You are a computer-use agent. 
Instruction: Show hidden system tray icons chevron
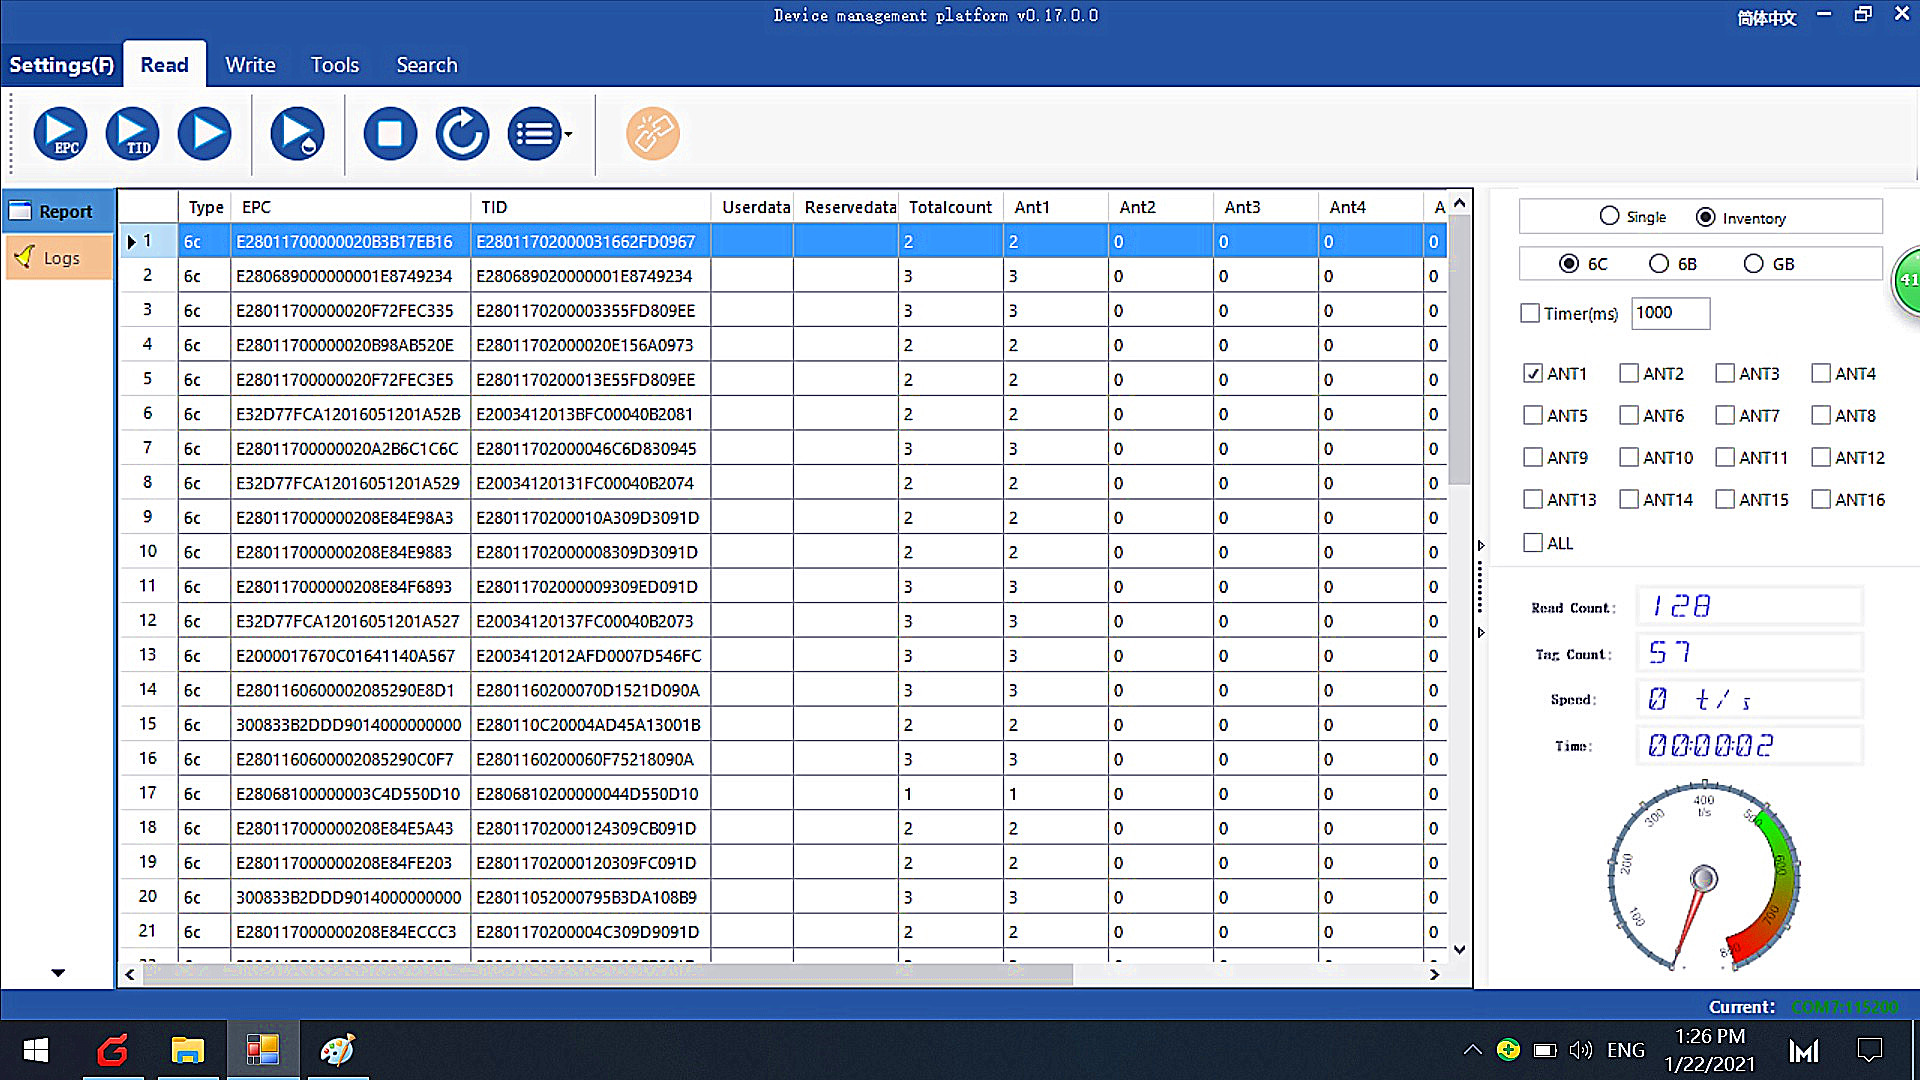coord(1472,1050)
